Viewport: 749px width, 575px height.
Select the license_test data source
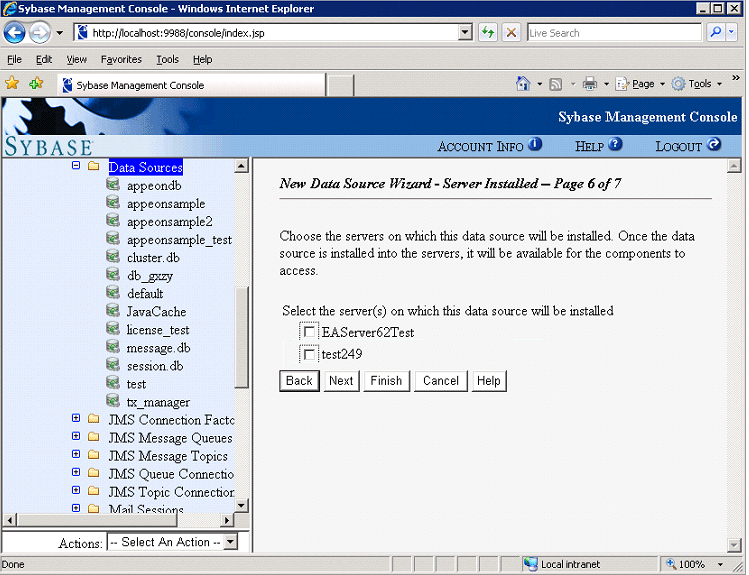tap(158, 330)
